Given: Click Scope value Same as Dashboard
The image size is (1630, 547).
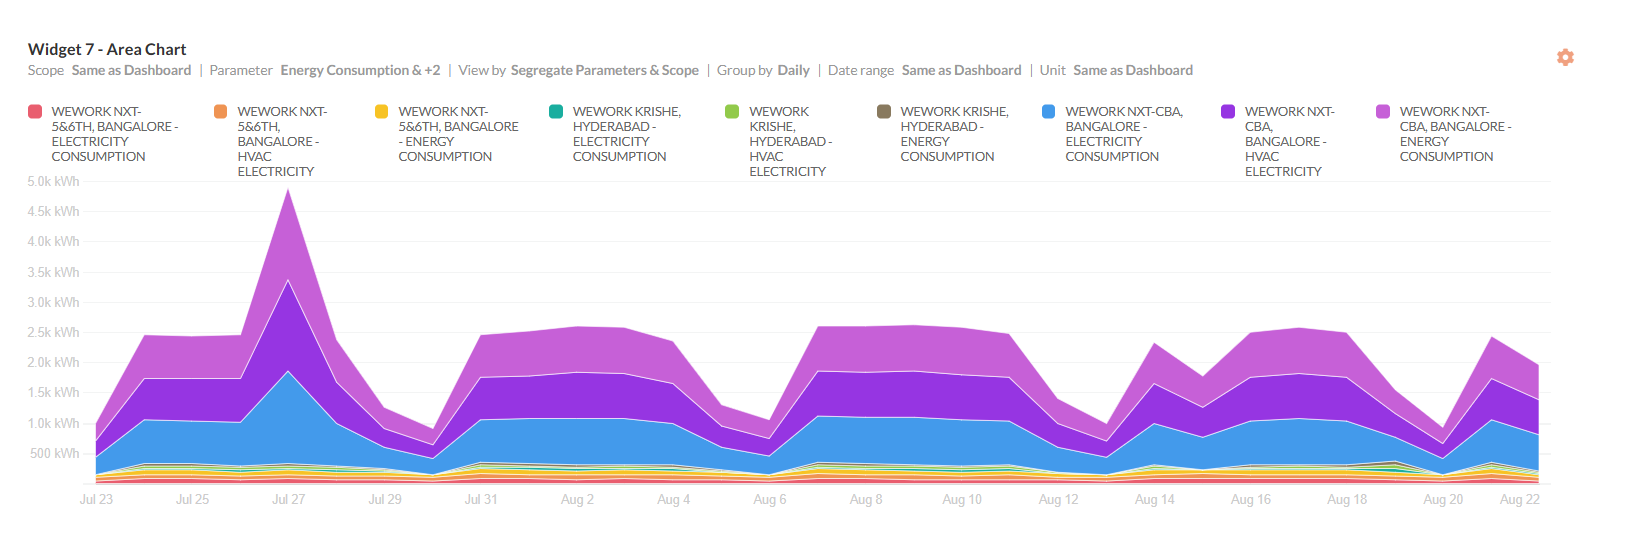Looking at the screenshot, I should [x=131, y=70].
